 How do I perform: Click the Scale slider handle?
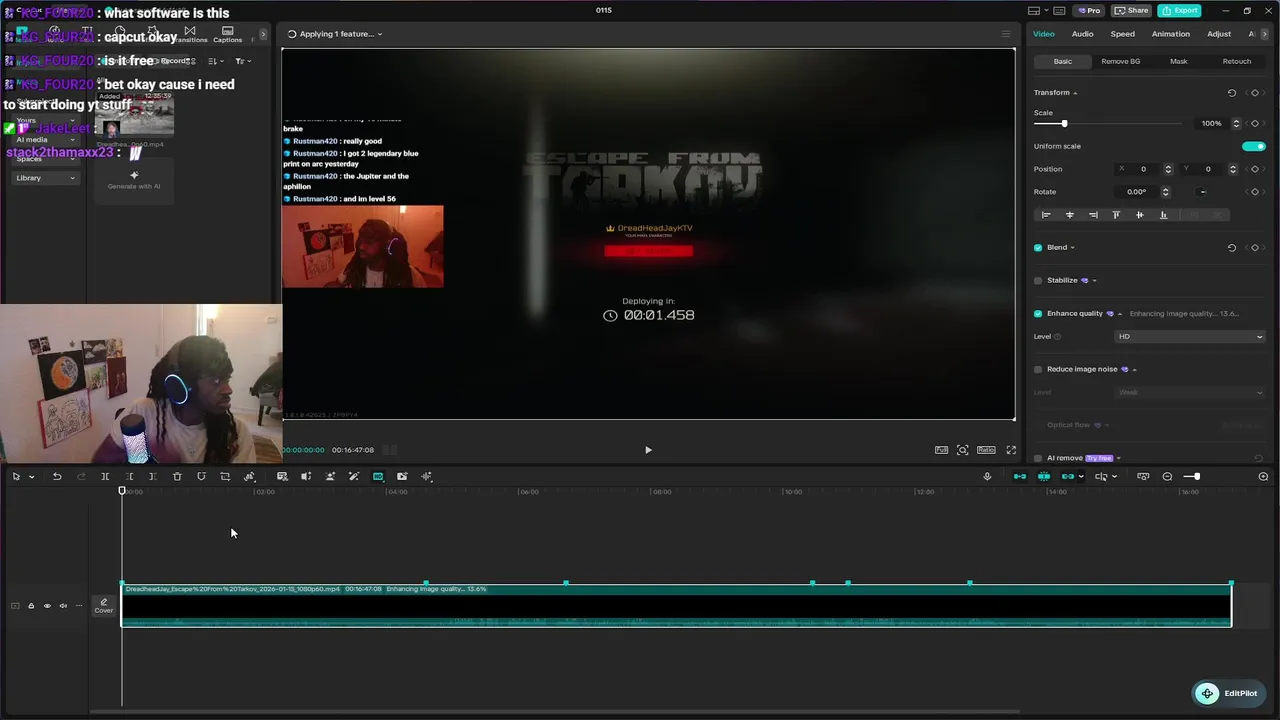[1064, 124]
